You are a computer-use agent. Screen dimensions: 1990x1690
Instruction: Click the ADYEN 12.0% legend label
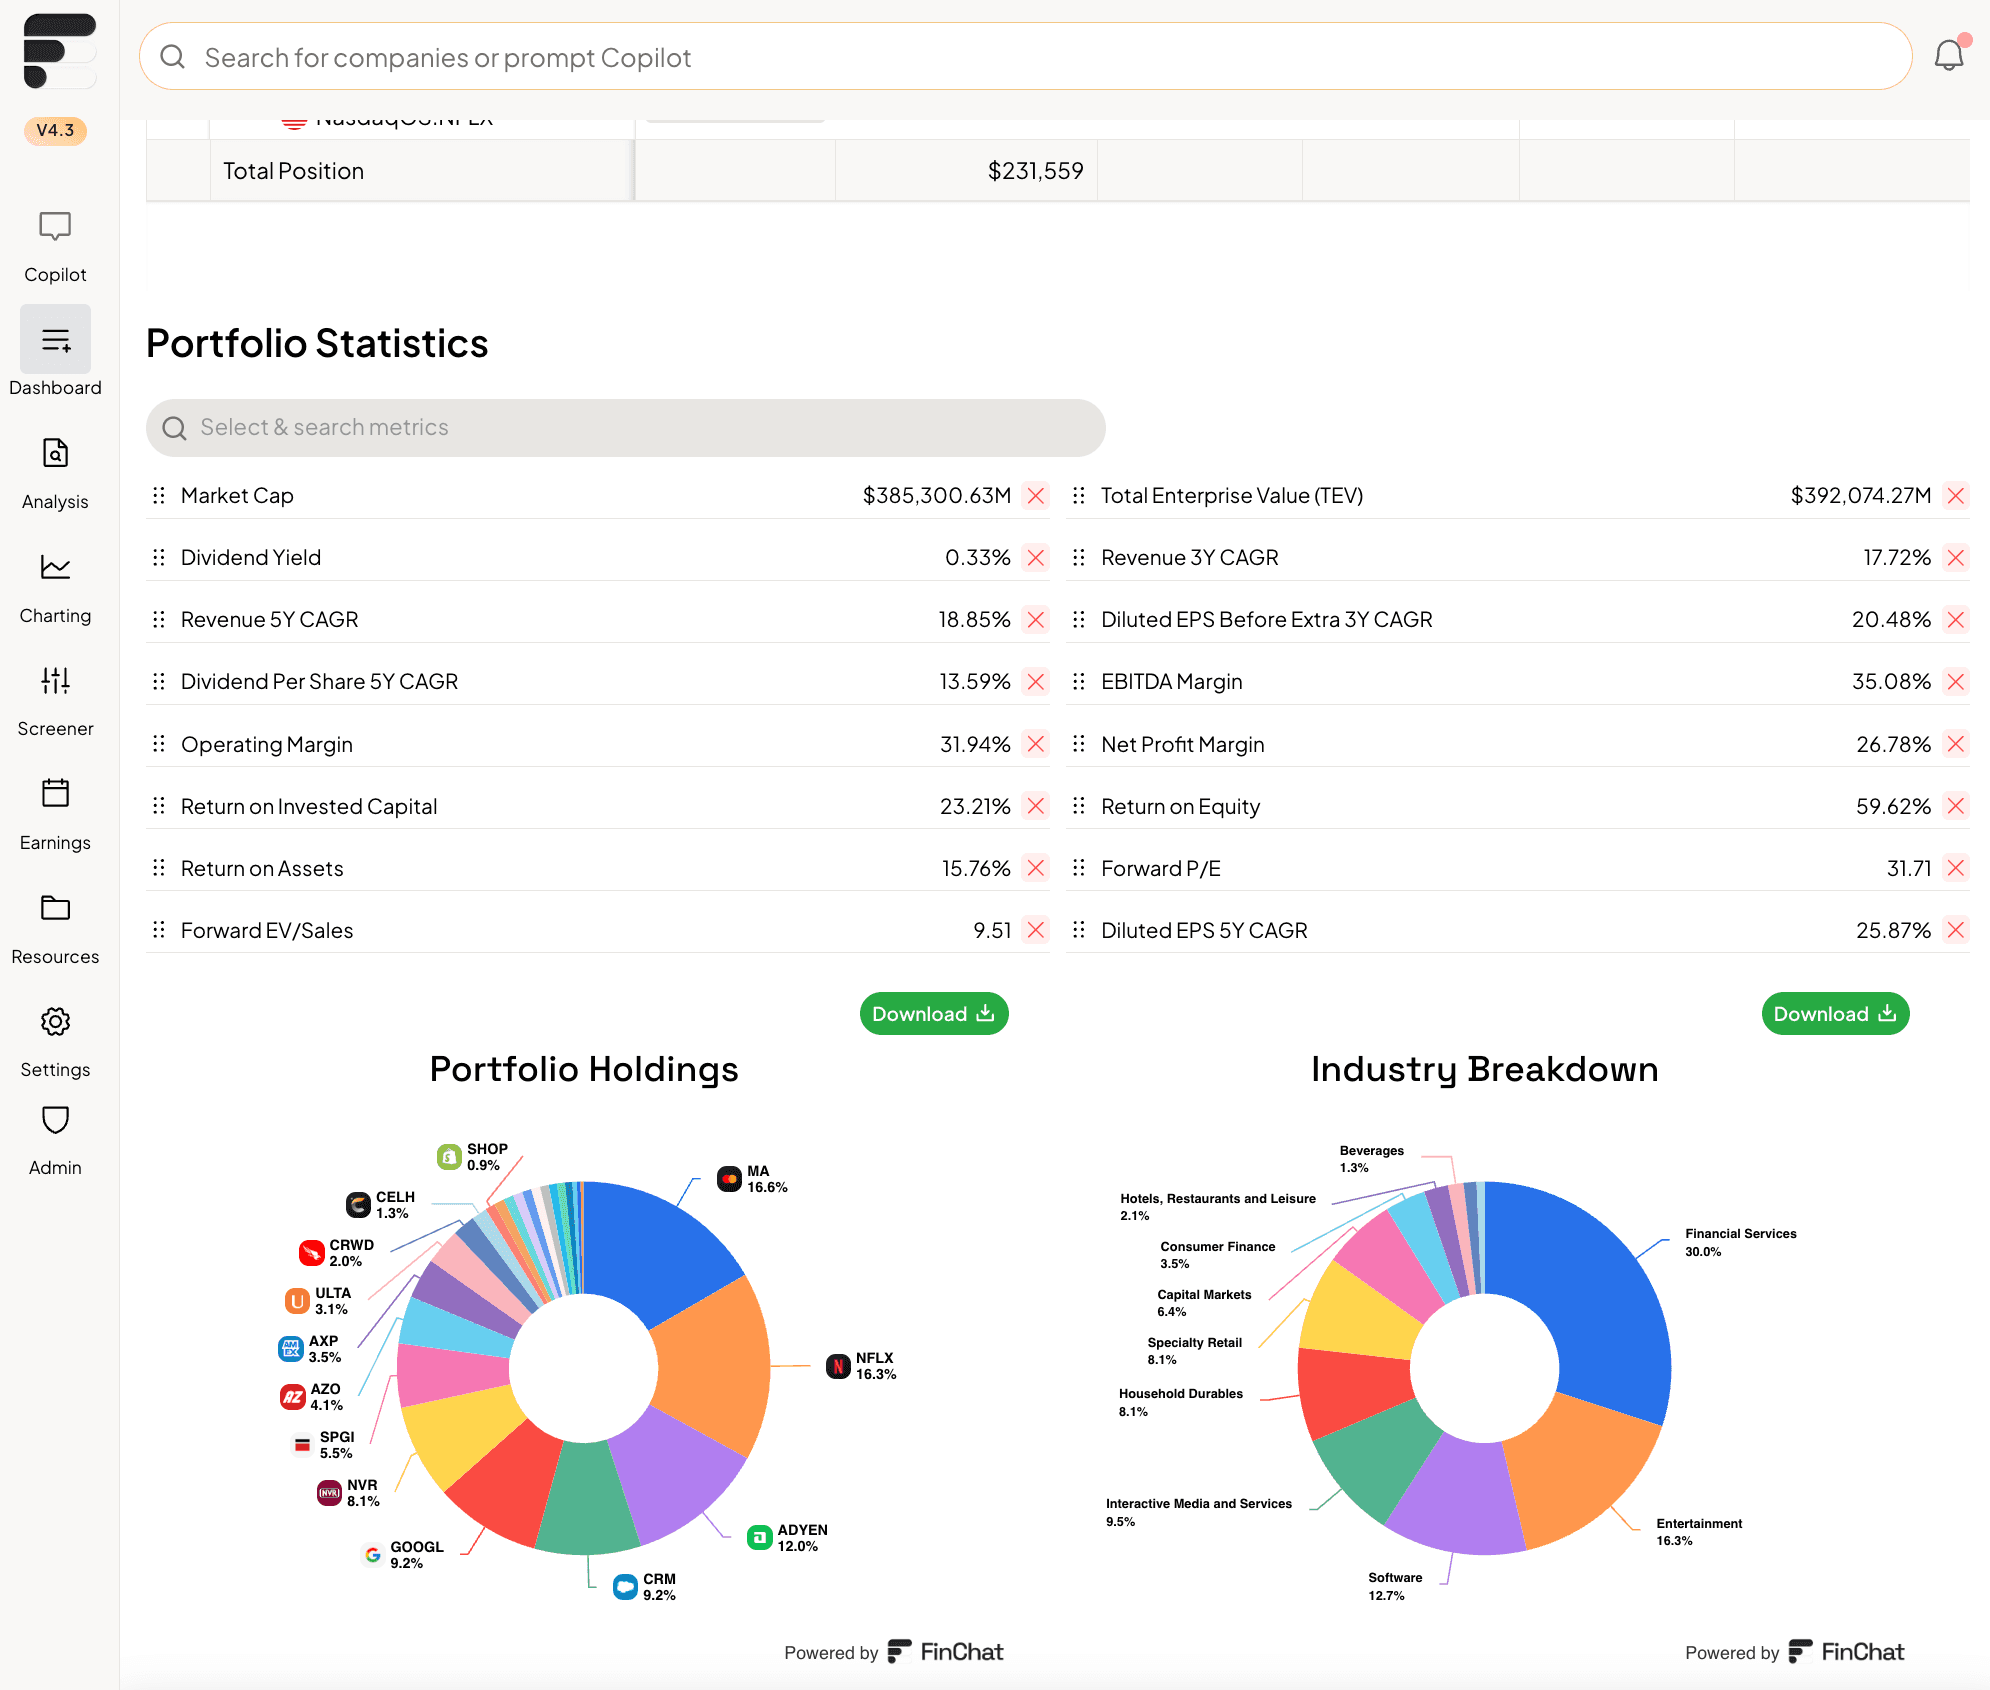pyautogui.click(x=788, y=1538)
